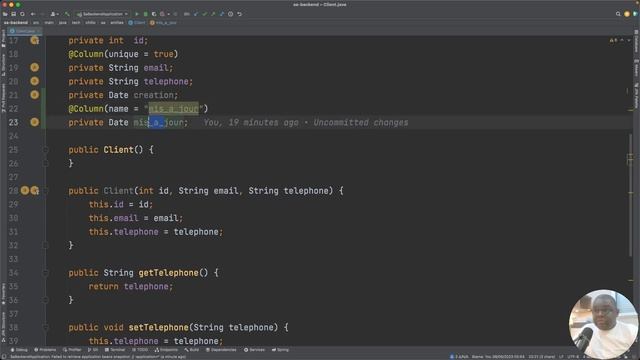Click line number 24 in the gutter
The width and height of the screenshot is (640, 360).
[x=13, y=136]
